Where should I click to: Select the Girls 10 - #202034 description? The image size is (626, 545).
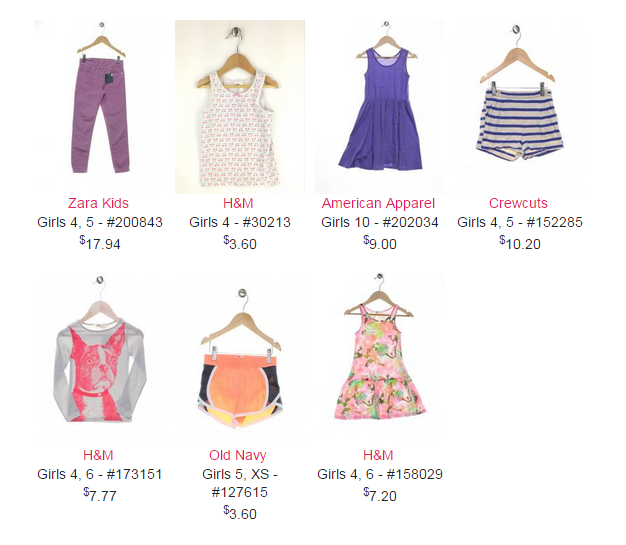tap(380, 222)
